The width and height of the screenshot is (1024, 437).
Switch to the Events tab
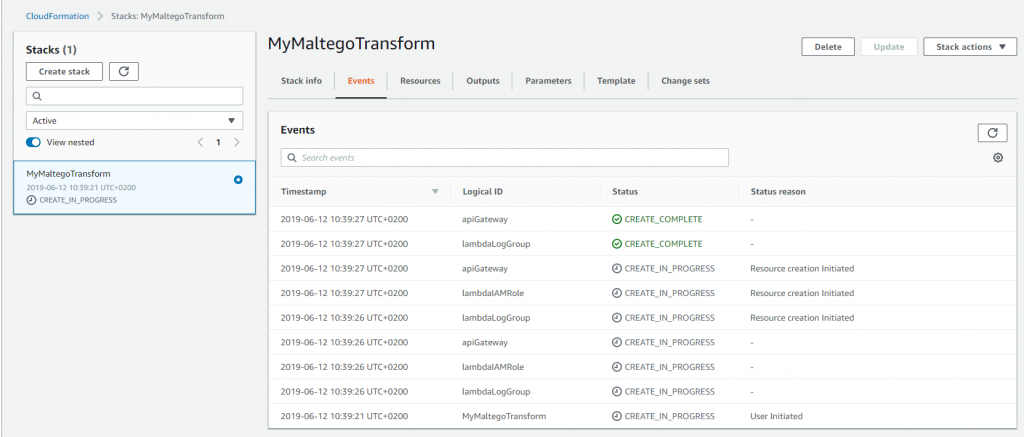[x=360, y=81]
